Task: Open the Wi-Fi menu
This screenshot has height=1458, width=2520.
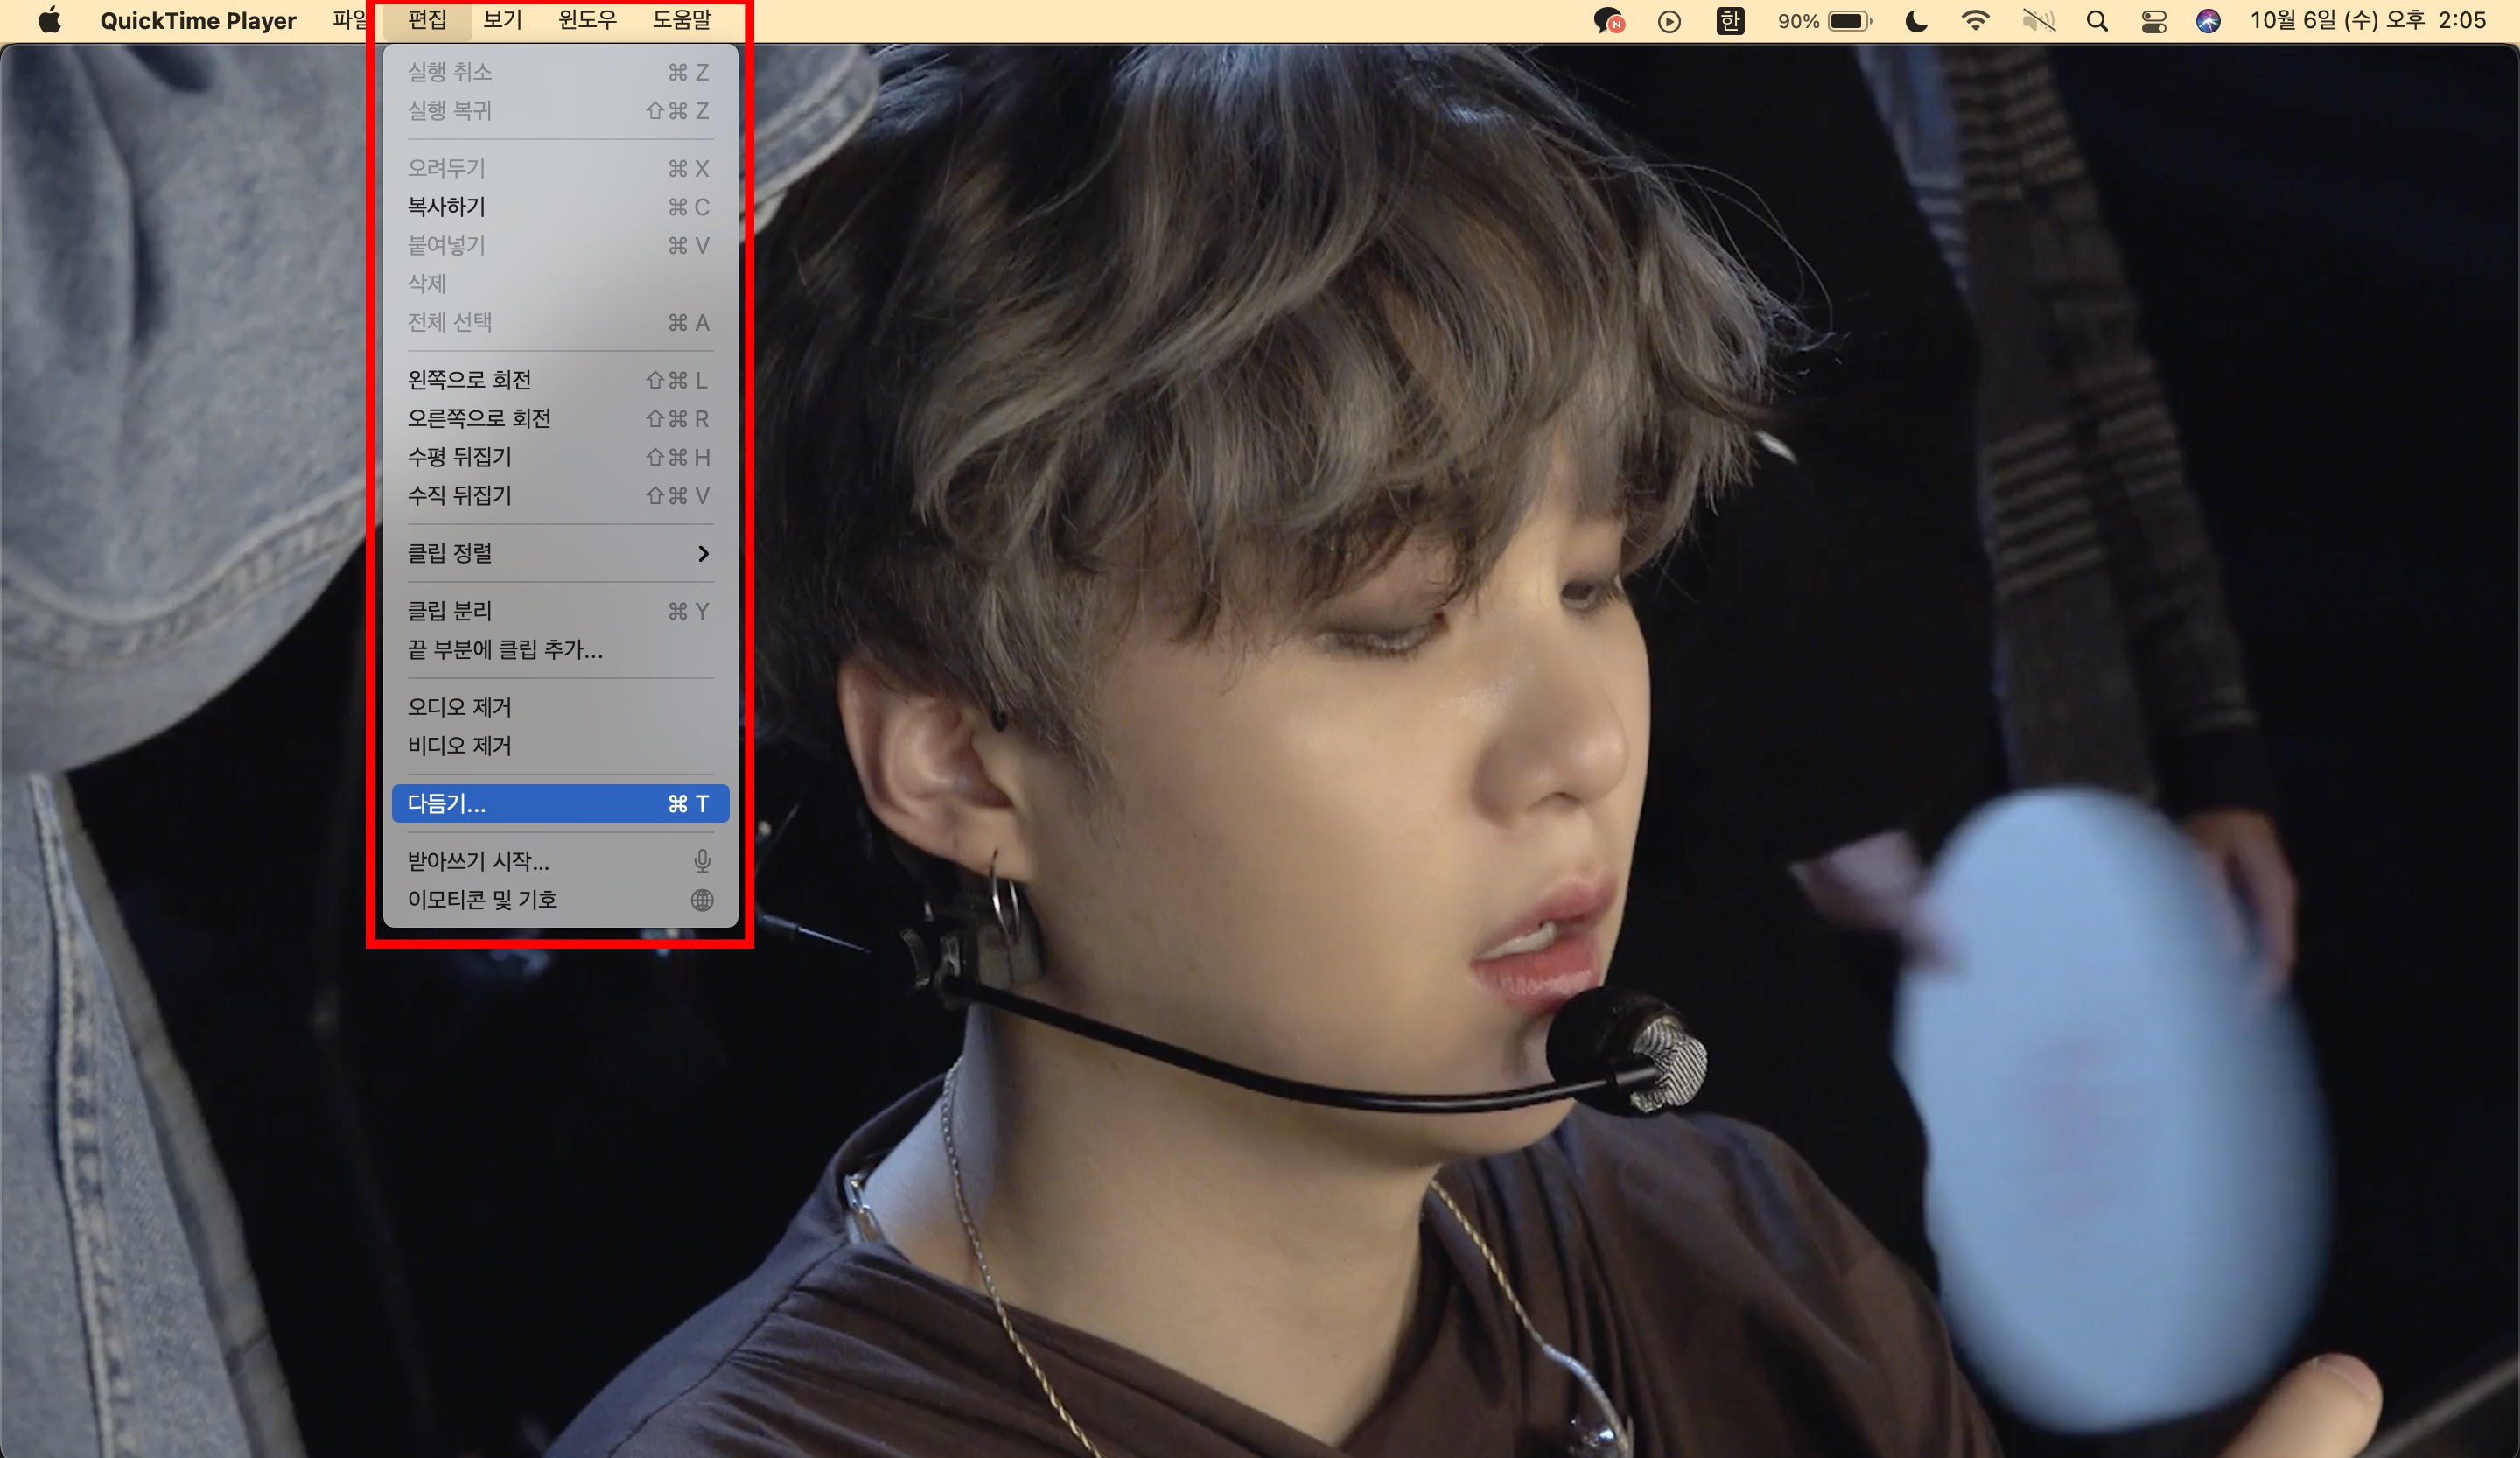Action: tap(1975, 20)
